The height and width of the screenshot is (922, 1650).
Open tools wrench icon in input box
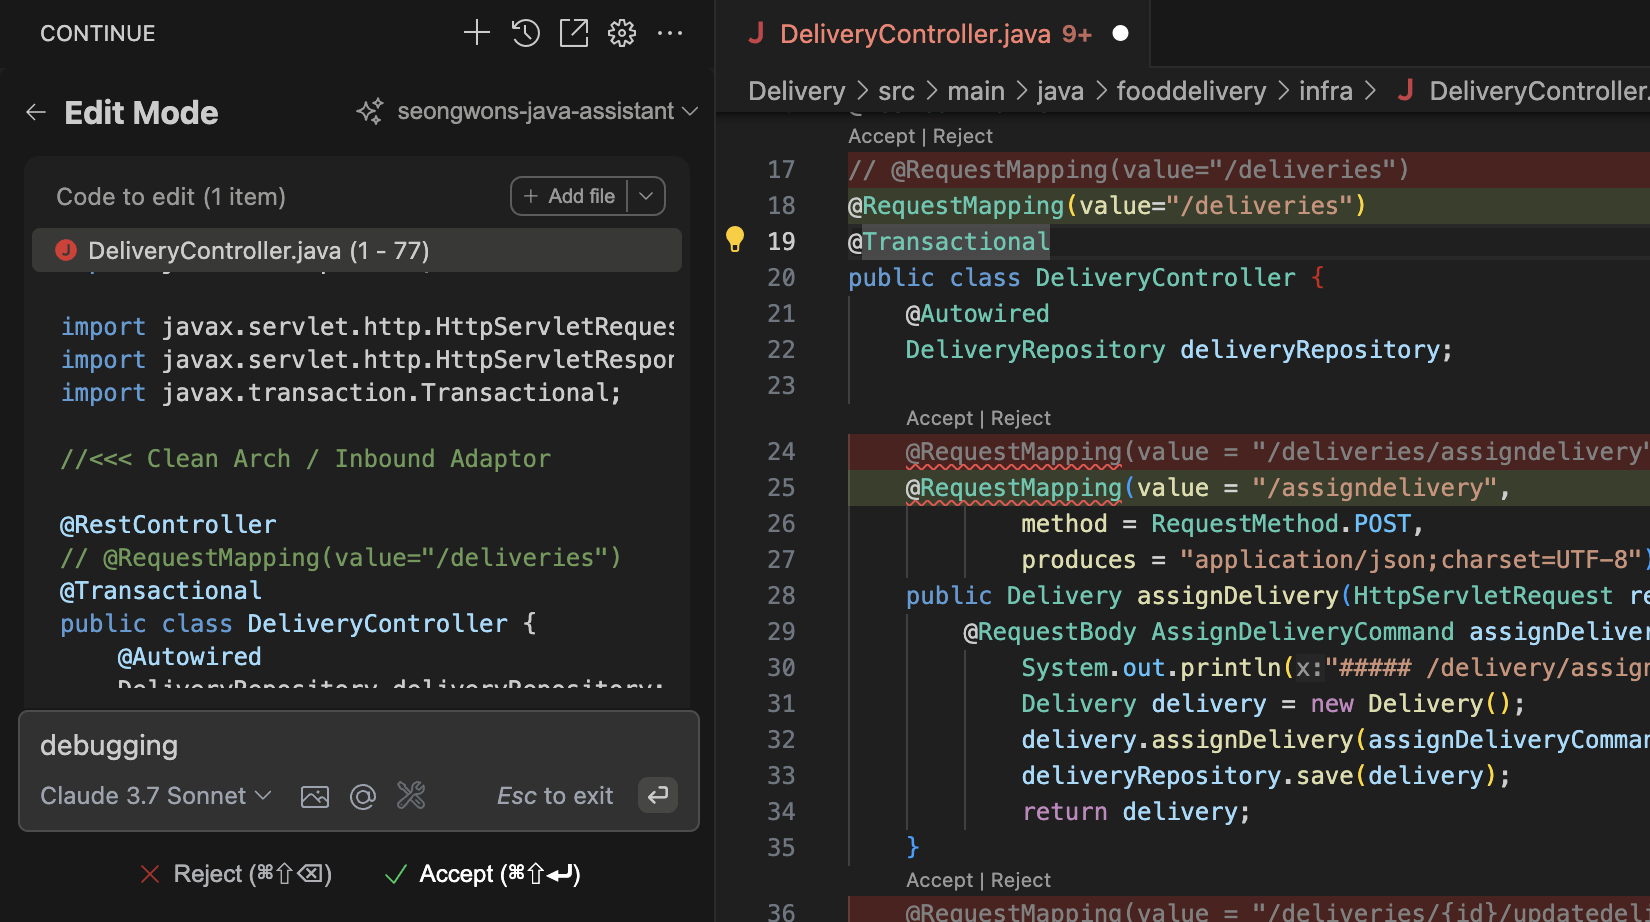[x=411, y=796]
